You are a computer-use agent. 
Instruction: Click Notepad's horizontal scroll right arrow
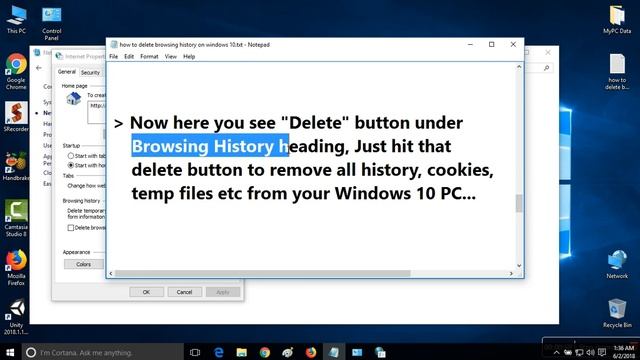pyautogui.click(x=511, y=273)
